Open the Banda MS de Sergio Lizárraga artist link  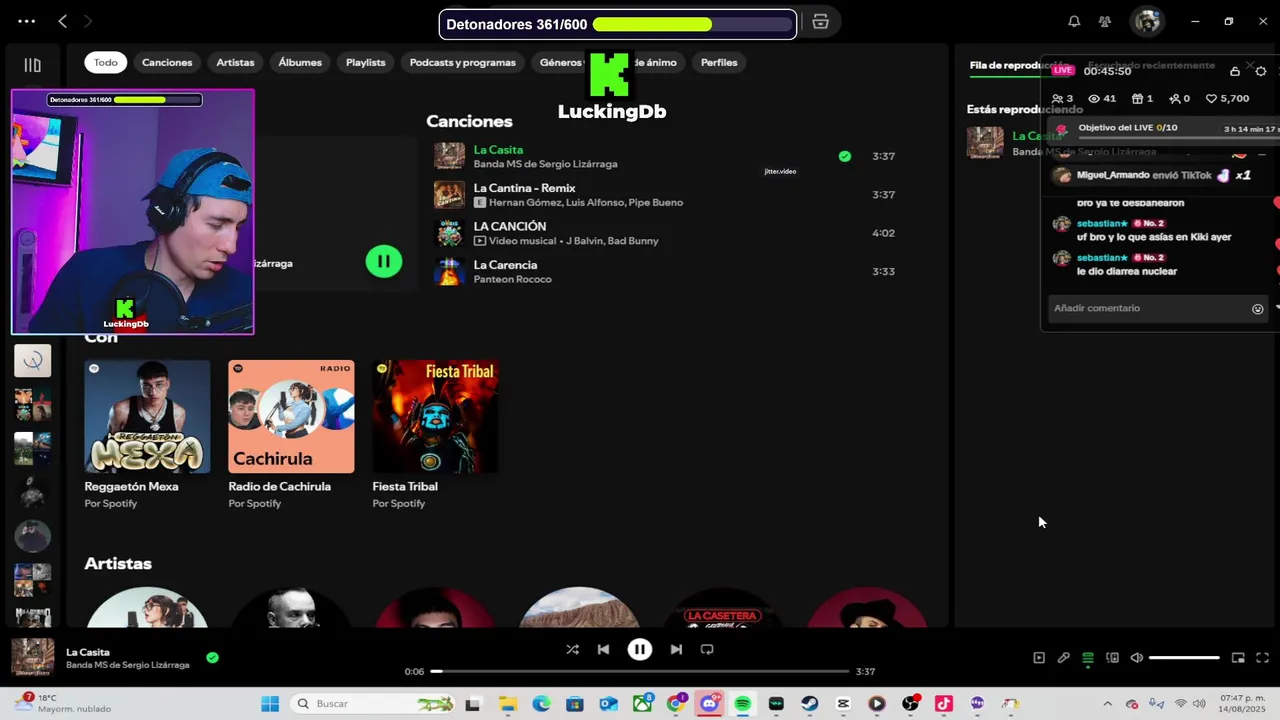545,164
